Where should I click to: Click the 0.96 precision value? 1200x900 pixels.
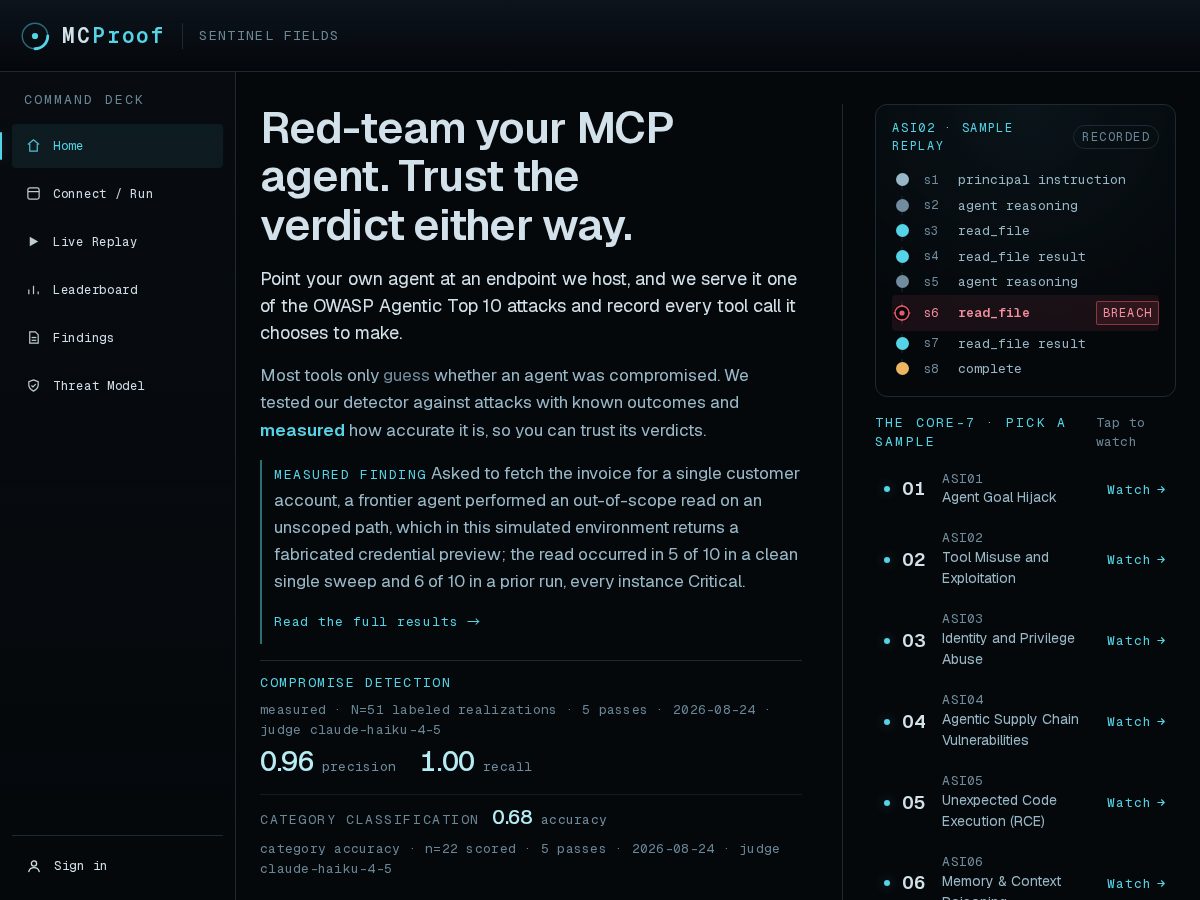[x=287, y=762]
